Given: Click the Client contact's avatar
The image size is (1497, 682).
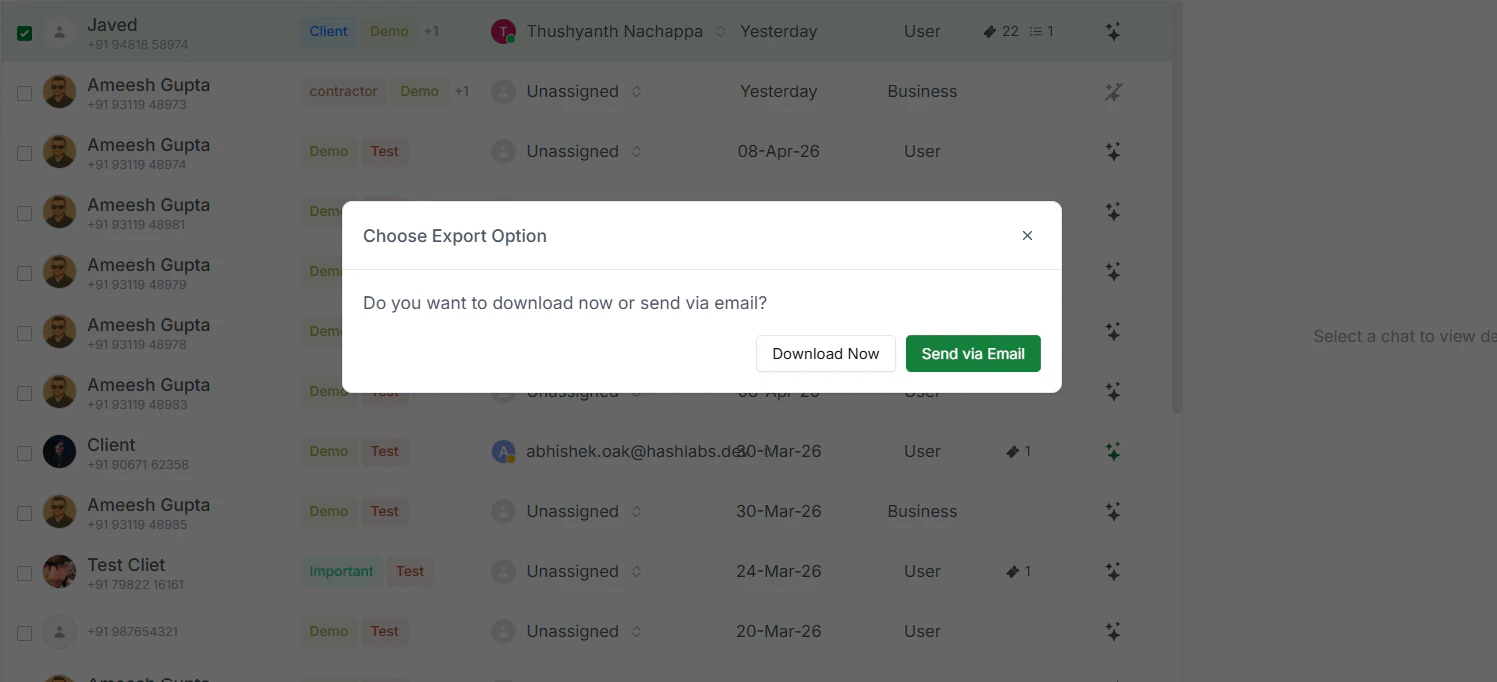Looking at the screenshot, I should [x=60, y=452].
